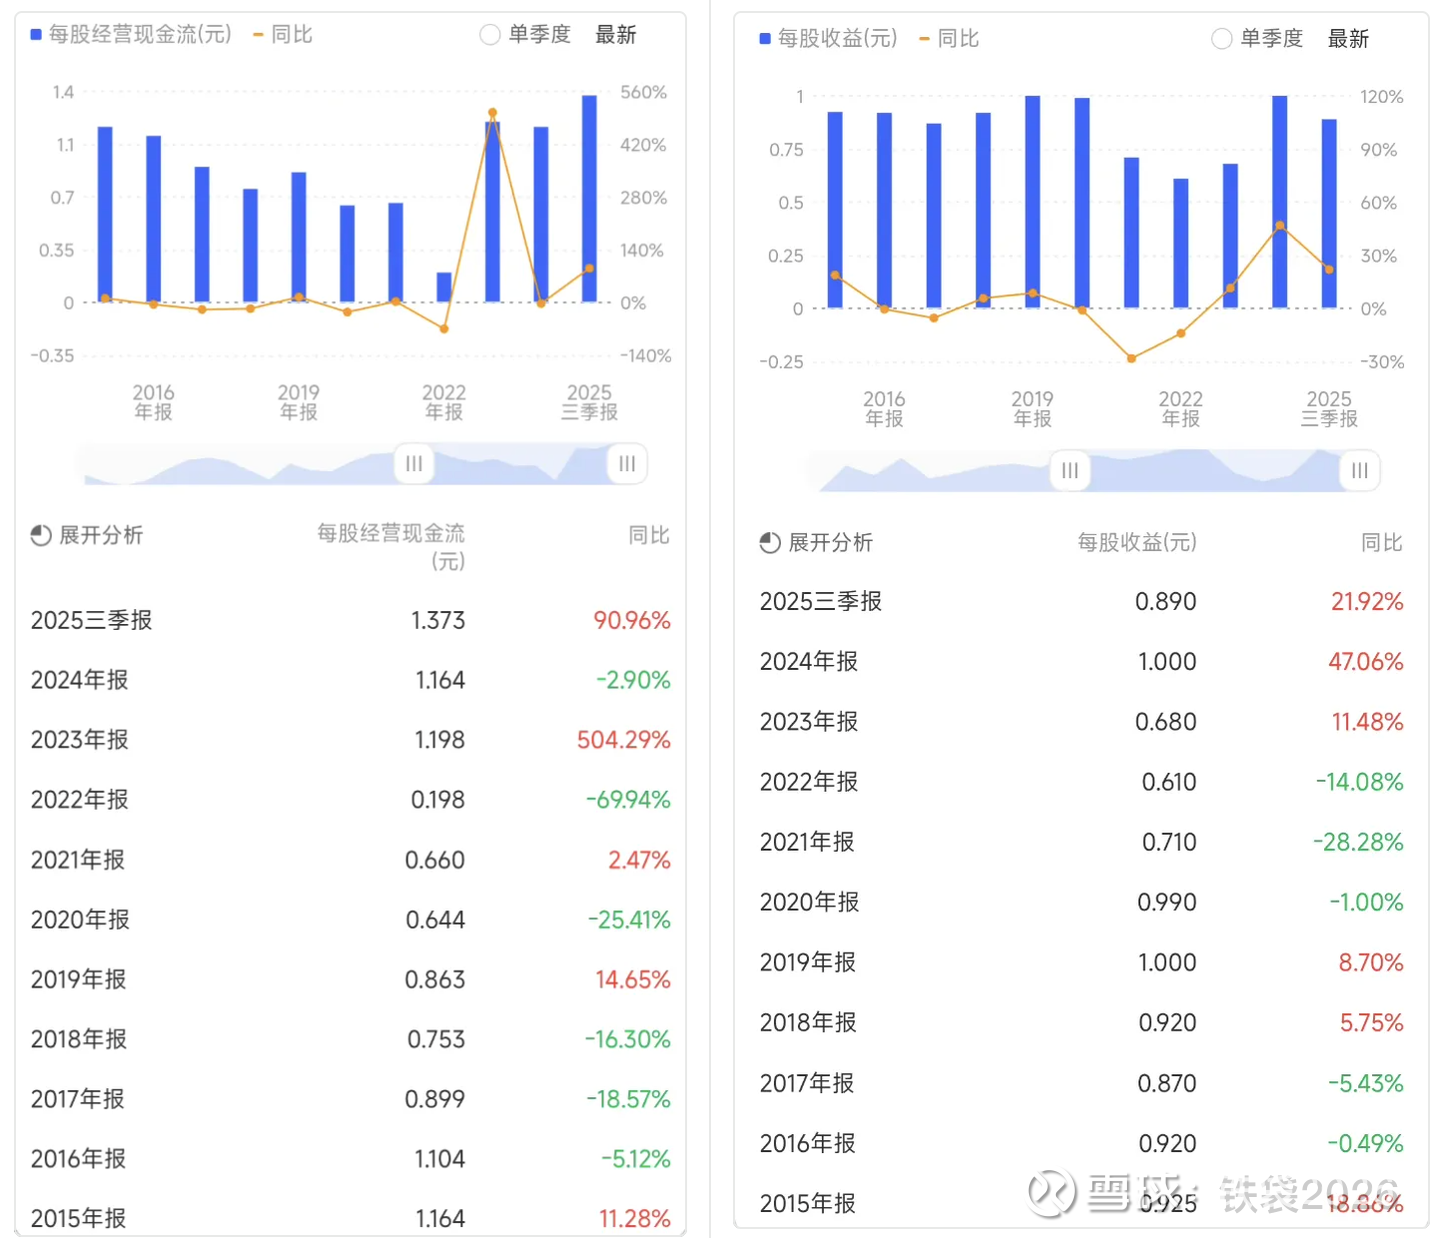1440x1238 pixels.
Task: Toggle 每股经营现金流(元) legend series
Action: click(131, 35)
